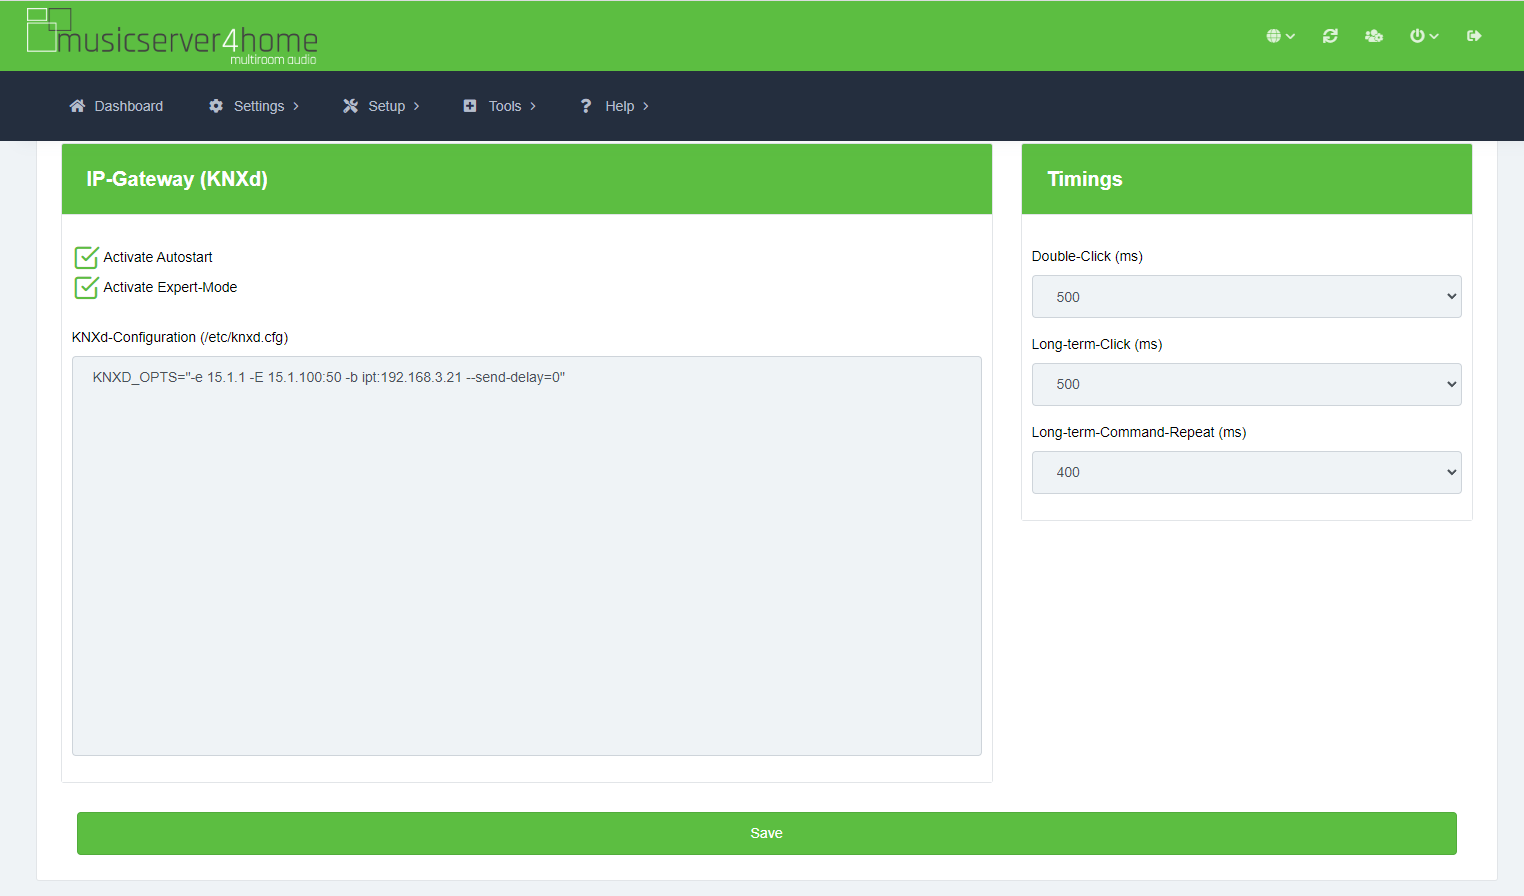Screen dimensions: 1524x896
Task: Click the musicserver4home logo
Action: tap(172, 36)
